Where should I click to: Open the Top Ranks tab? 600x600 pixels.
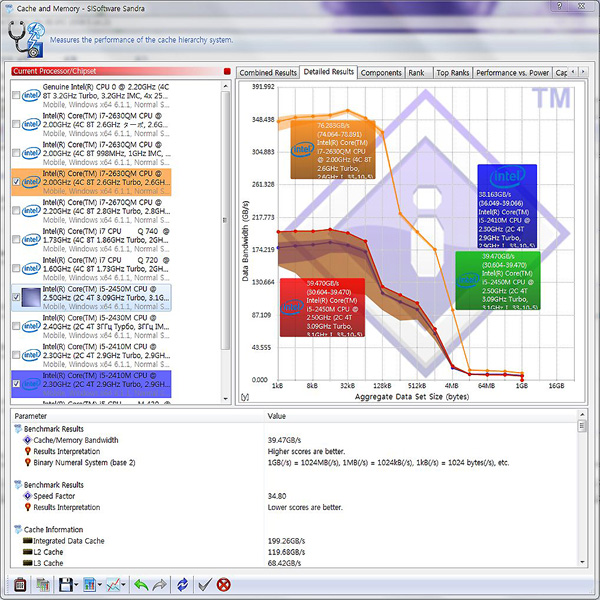click(453, 73)
